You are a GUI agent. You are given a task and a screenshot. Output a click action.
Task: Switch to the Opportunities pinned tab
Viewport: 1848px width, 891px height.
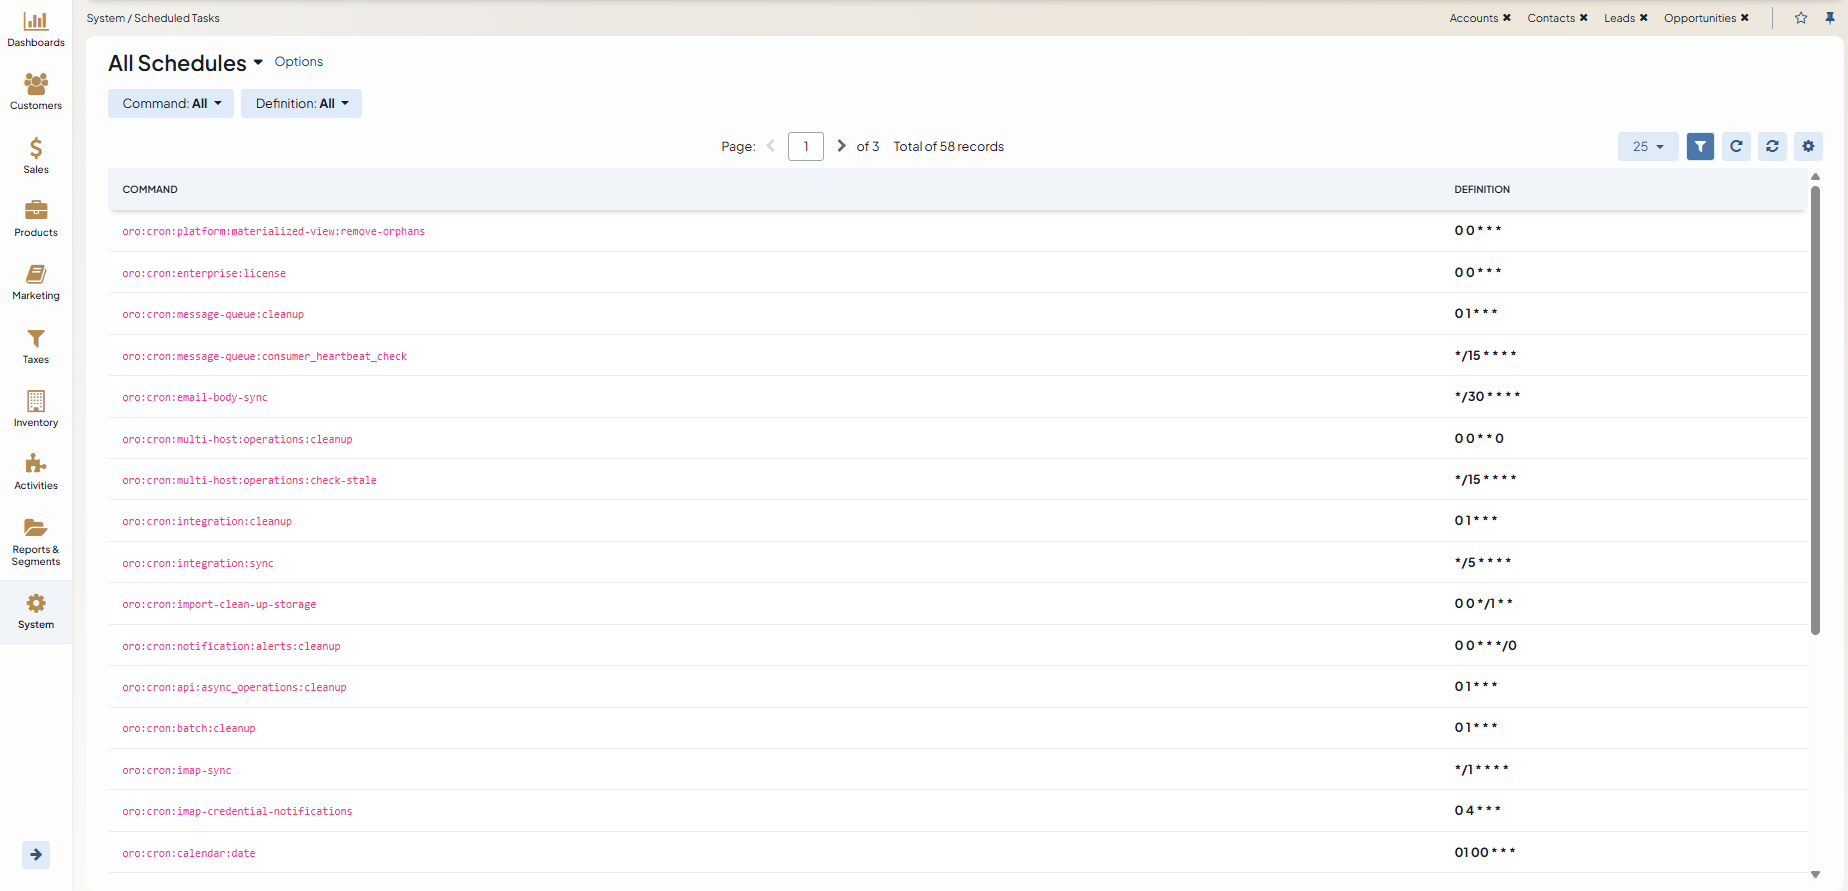tap(1699, 18)
